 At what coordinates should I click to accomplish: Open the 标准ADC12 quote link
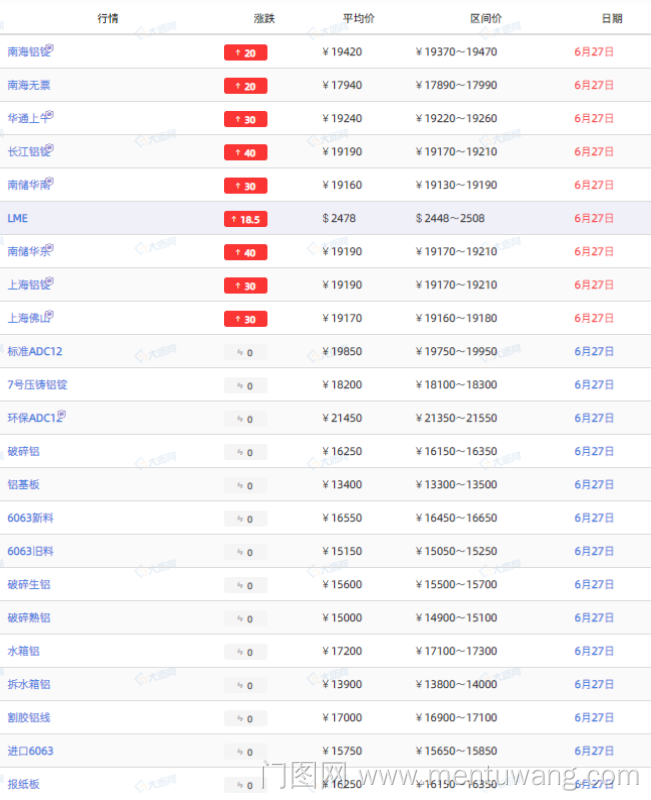pos(34,351)
